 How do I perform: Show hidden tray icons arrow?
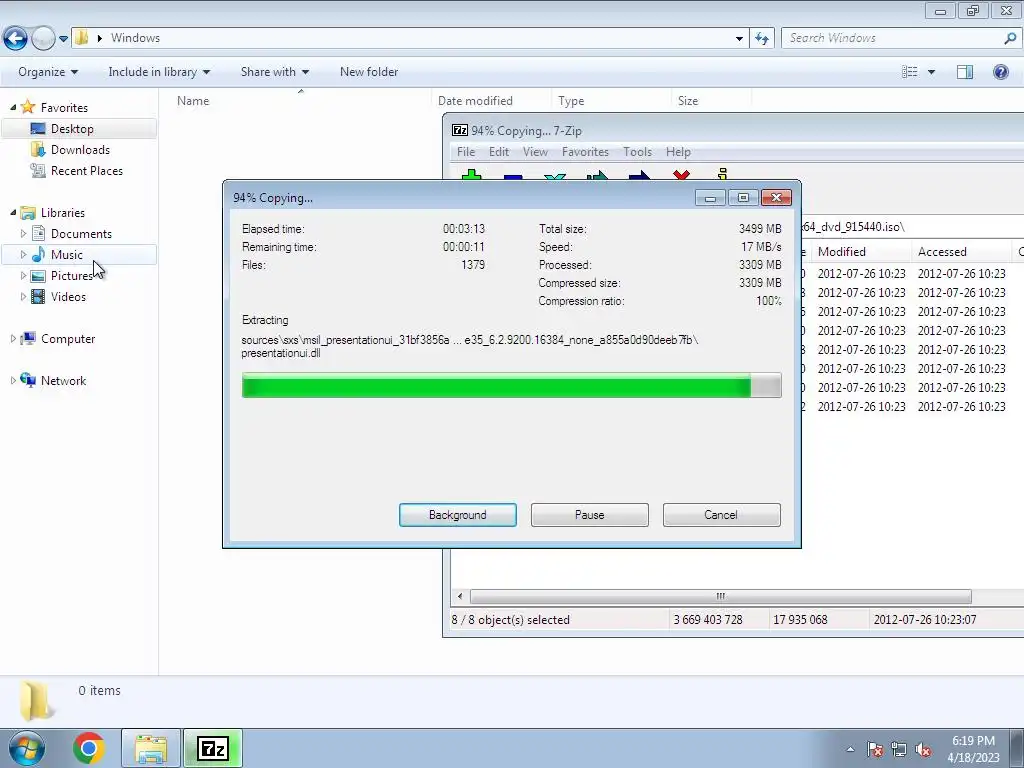[x=850, y=749]
